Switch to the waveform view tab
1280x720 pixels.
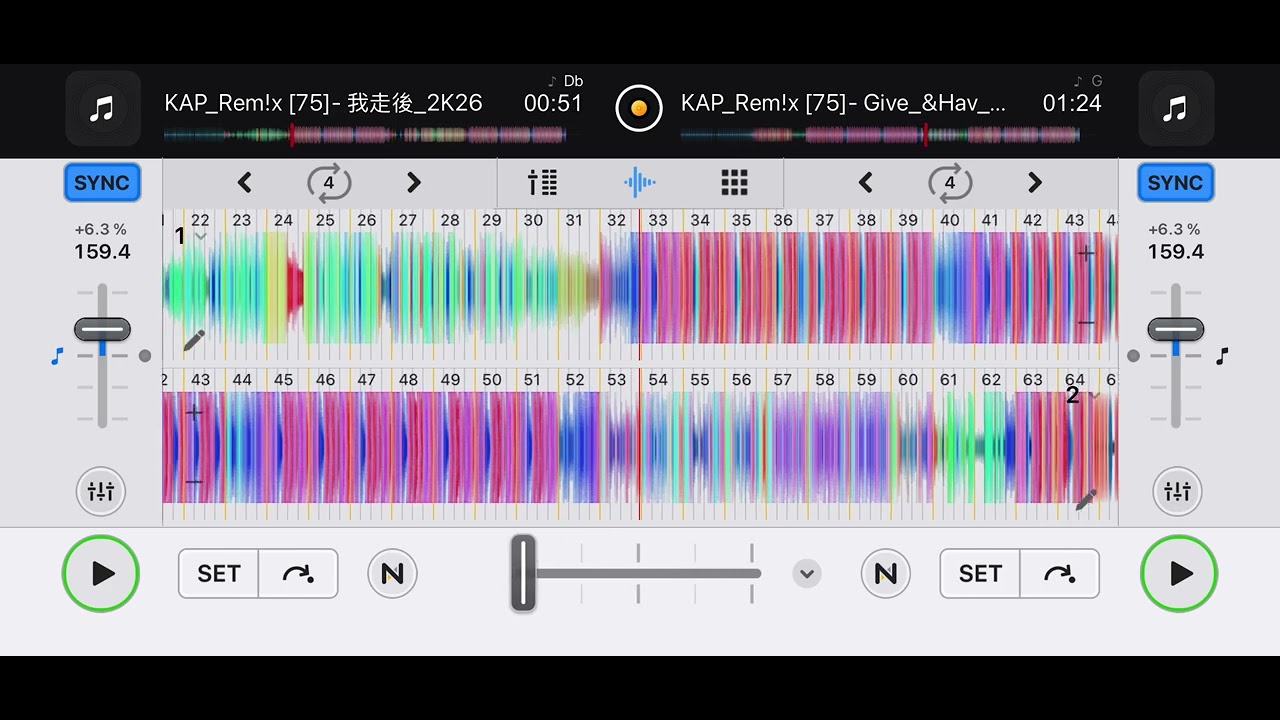(639, 182)
